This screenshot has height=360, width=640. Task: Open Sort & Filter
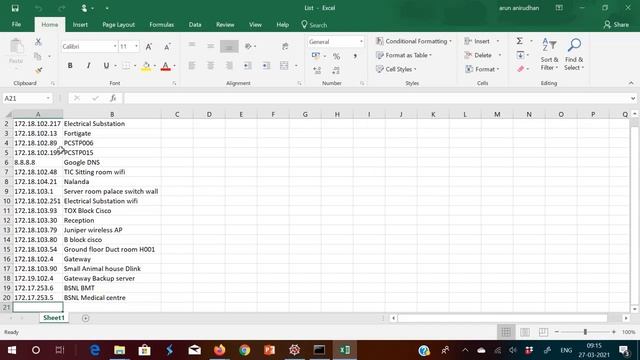click(549, 54)
